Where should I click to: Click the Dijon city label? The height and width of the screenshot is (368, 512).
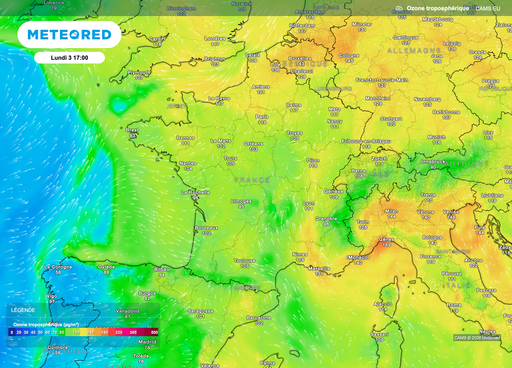(x=313, y=160)
